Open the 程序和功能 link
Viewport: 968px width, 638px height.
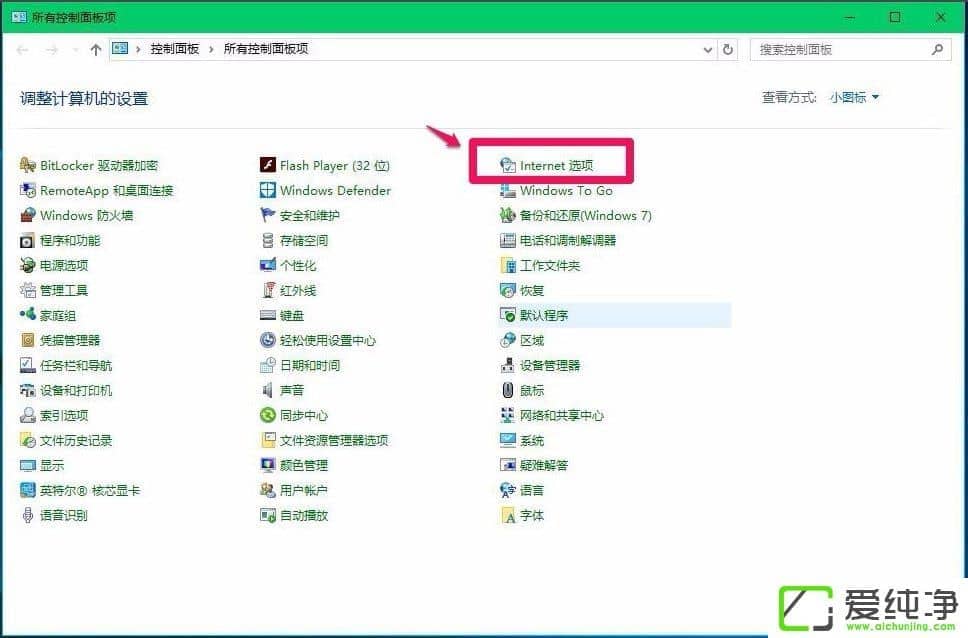point(70,240)
